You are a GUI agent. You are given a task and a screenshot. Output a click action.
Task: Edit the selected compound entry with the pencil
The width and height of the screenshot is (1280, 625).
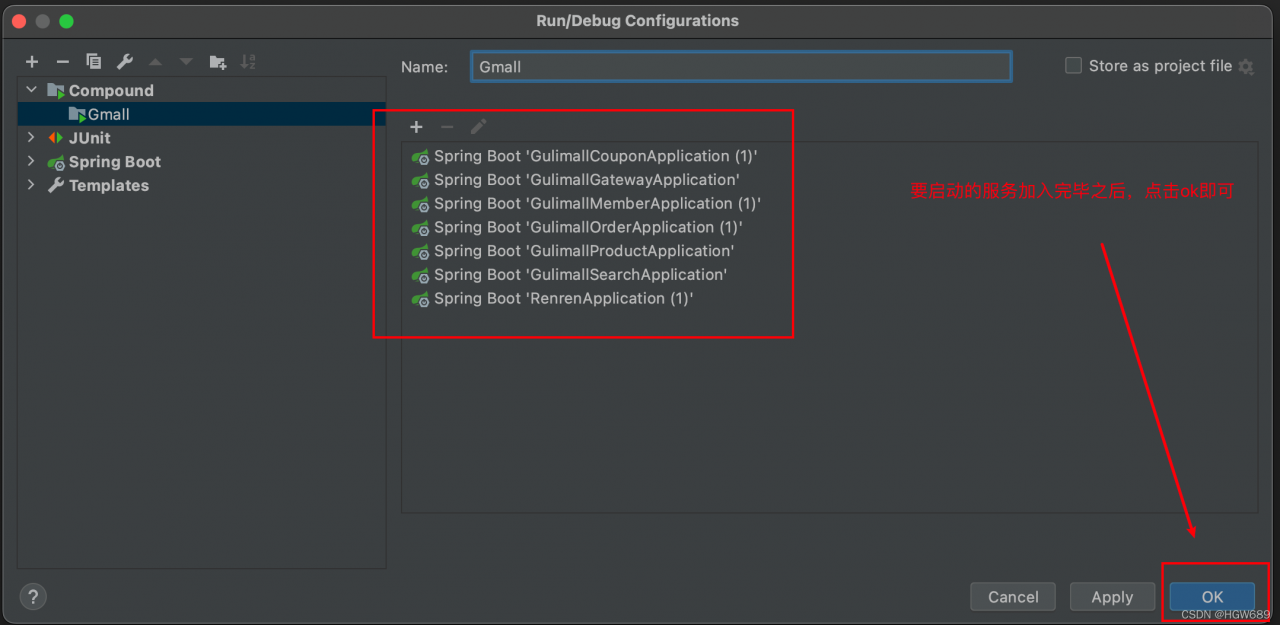(x=478, y=127)
